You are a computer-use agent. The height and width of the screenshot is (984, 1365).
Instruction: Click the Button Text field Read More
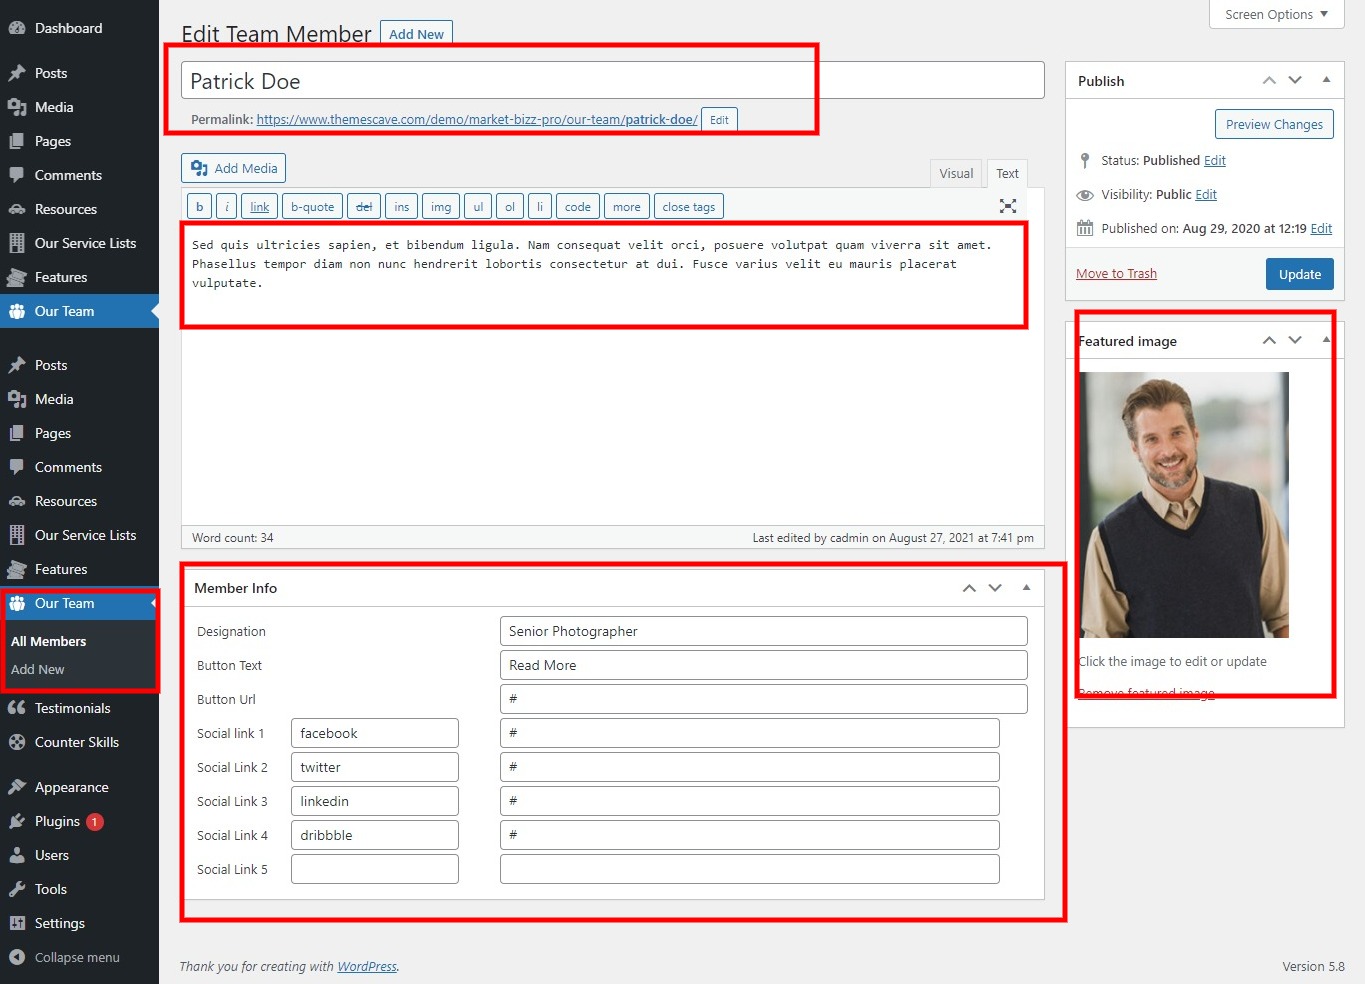763,665
